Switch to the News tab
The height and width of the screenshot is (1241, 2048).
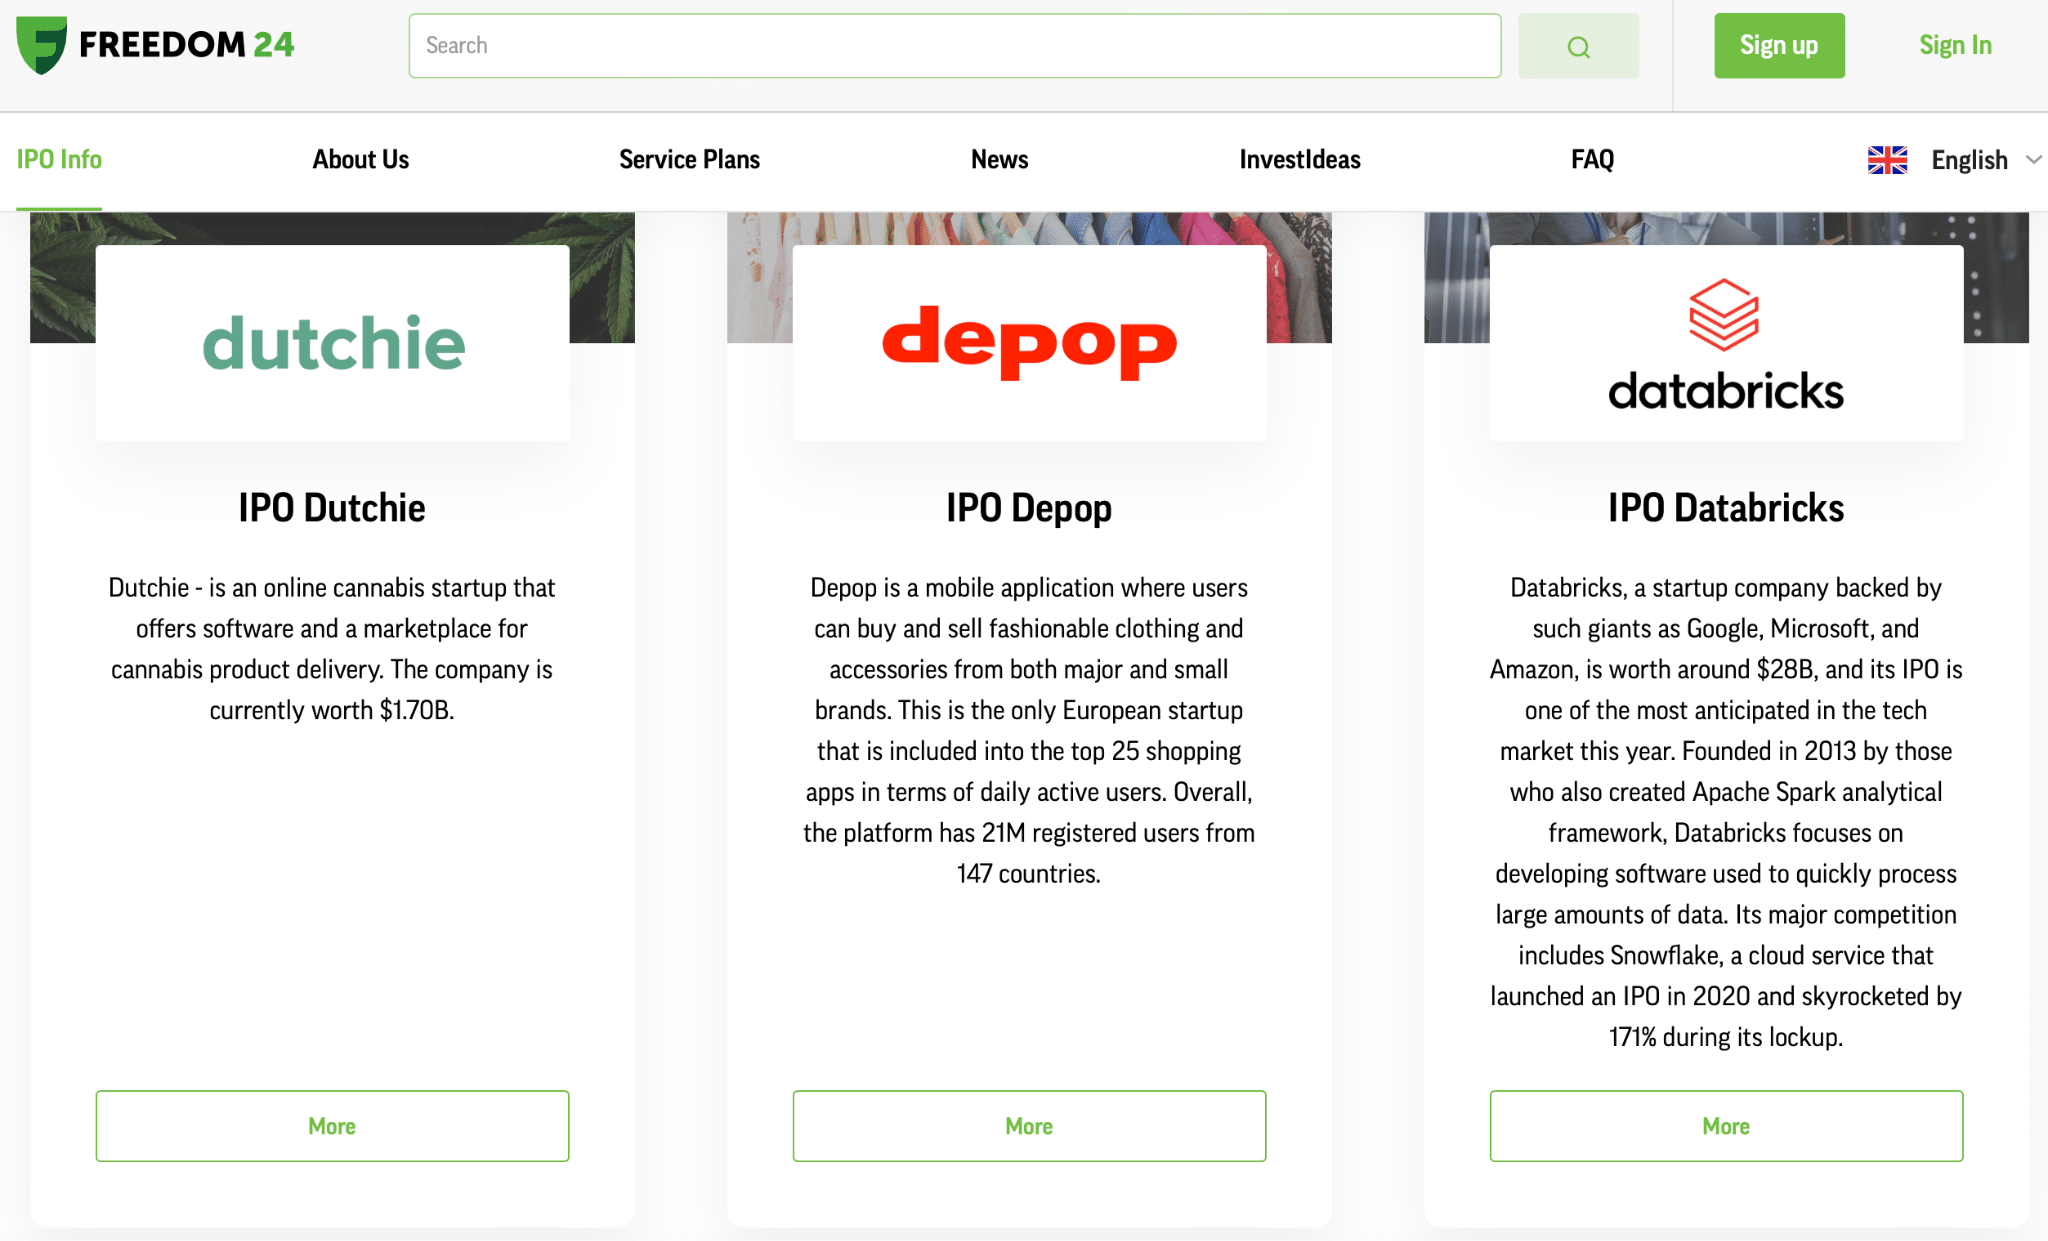[x=999, y=159]
